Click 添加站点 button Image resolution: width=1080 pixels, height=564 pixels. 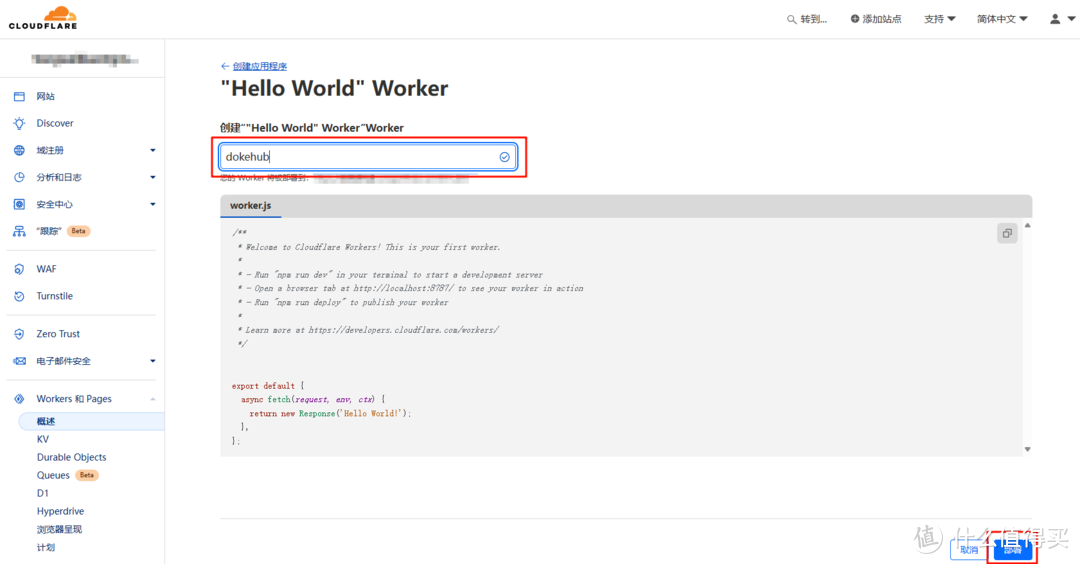(875, 19)
